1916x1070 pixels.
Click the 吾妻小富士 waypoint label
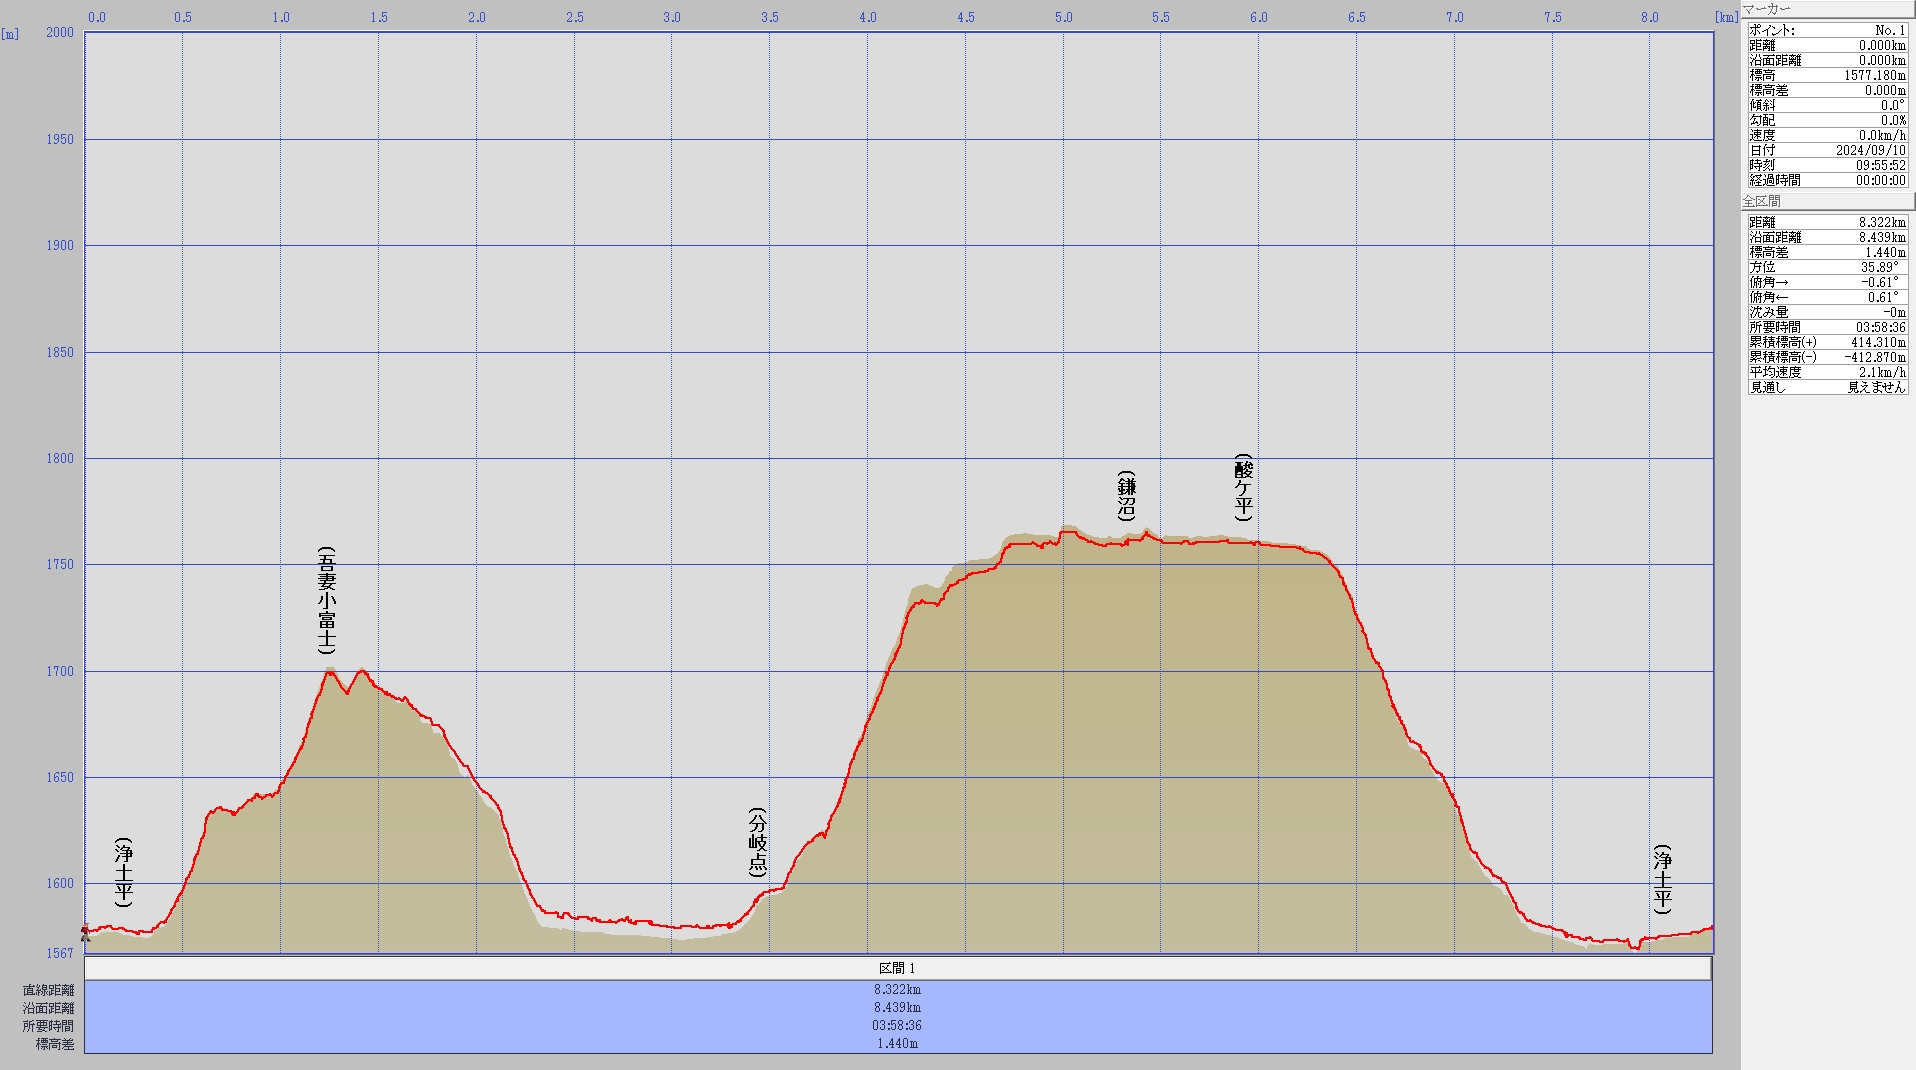[x=327, y=600]
